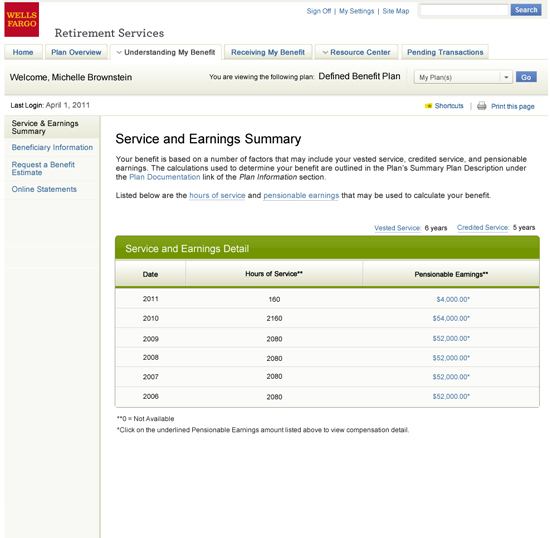The width and height of the screenshot is (550, 538).
Task: Click hours value 2160
Action: (x=274, y=318)
